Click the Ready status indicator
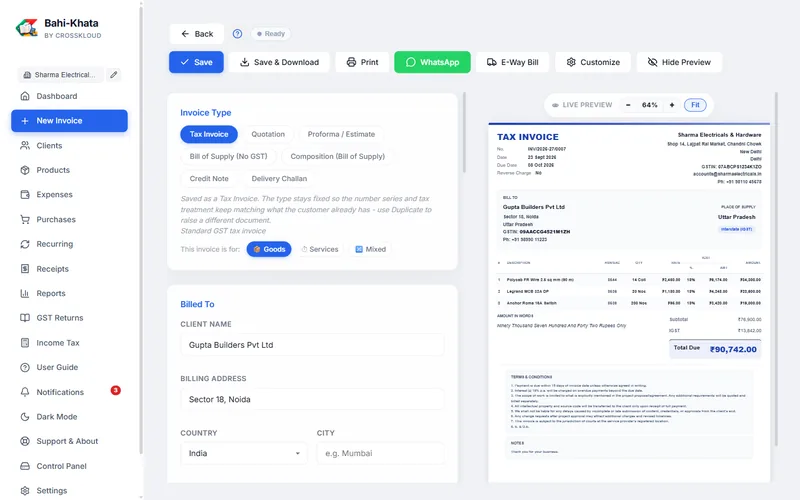The image size is (800, 500). click(x=271, y=34)
